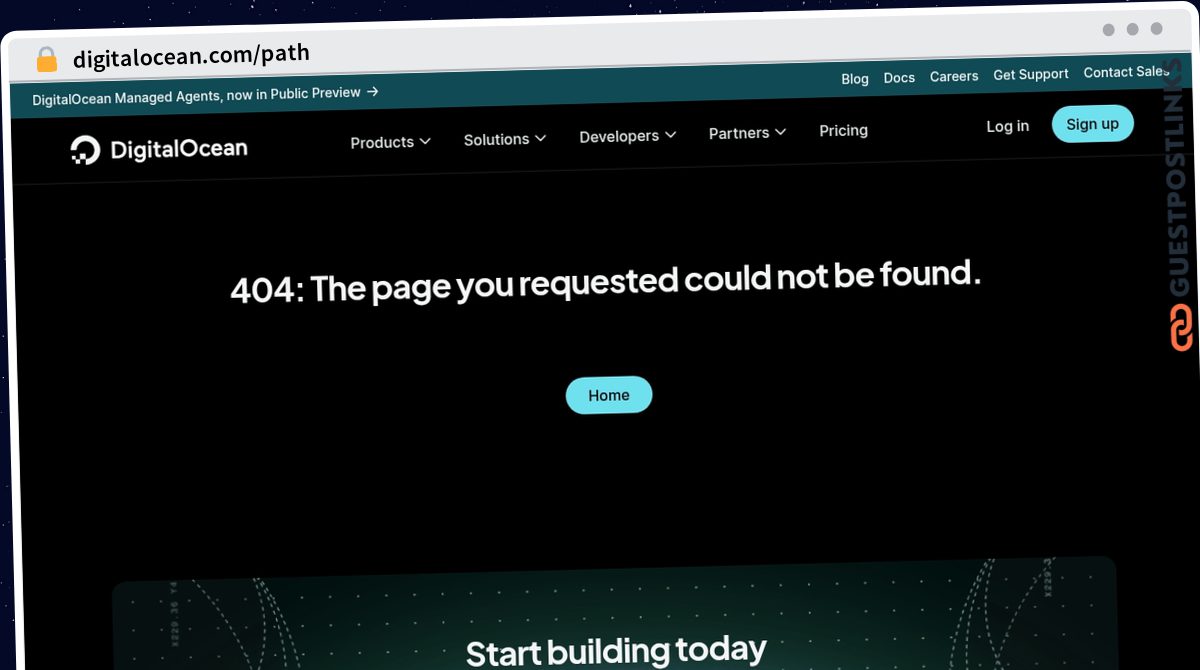Screen dimensions: 1200x670
Task: Expand the Products dropdown menu
Action: pos(390,142)
